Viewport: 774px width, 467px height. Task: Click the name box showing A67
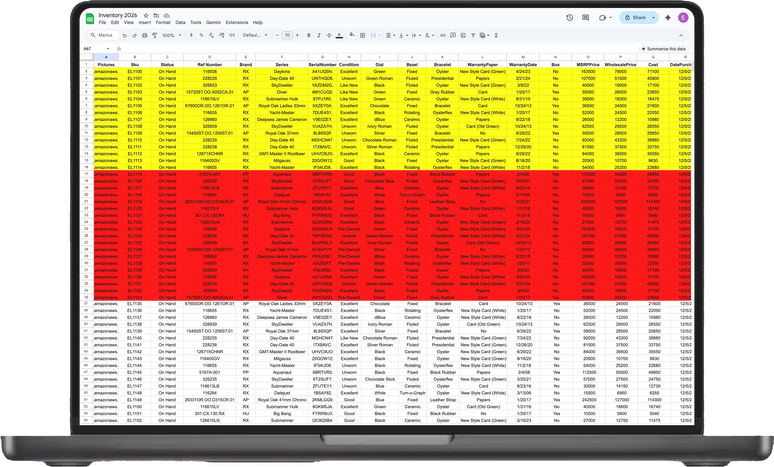tap(96, 49)
